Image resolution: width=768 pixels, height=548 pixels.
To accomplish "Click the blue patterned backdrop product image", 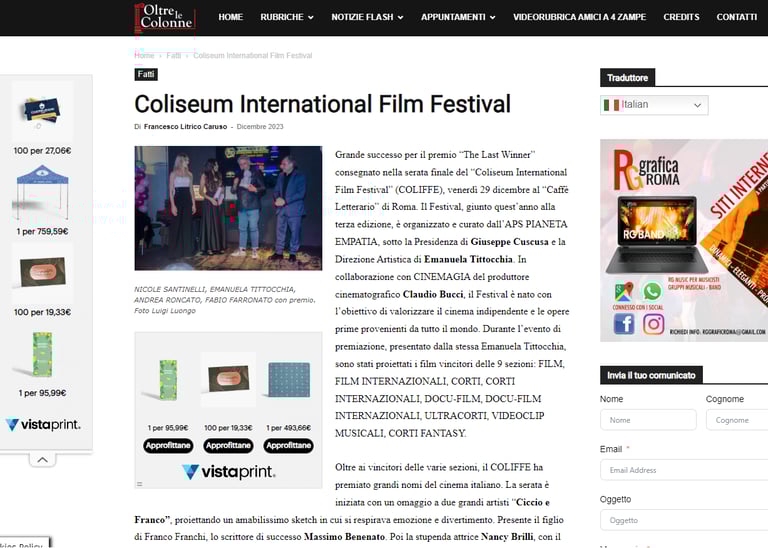I will pyautogui.click(x=289, y=380).
